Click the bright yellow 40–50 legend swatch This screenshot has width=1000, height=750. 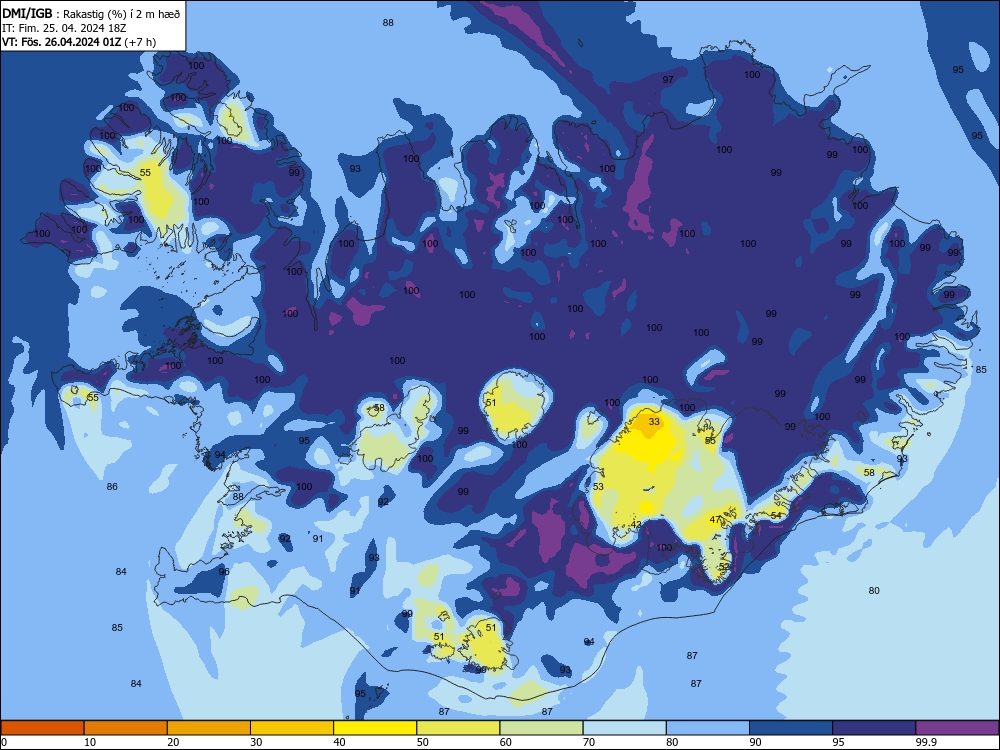pos(375,728)
